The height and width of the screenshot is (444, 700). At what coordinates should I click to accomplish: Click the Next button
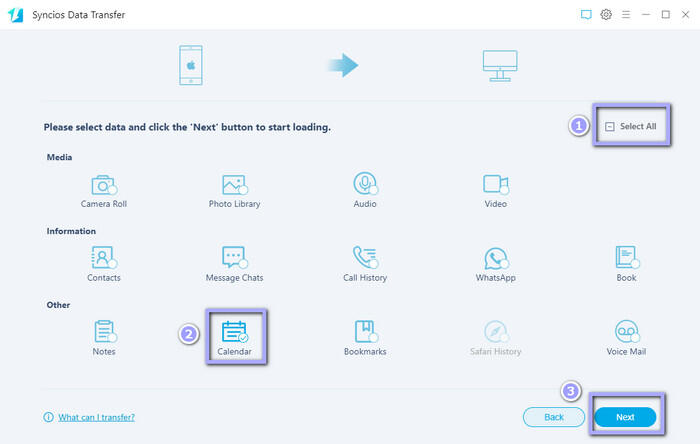point(625,417)
